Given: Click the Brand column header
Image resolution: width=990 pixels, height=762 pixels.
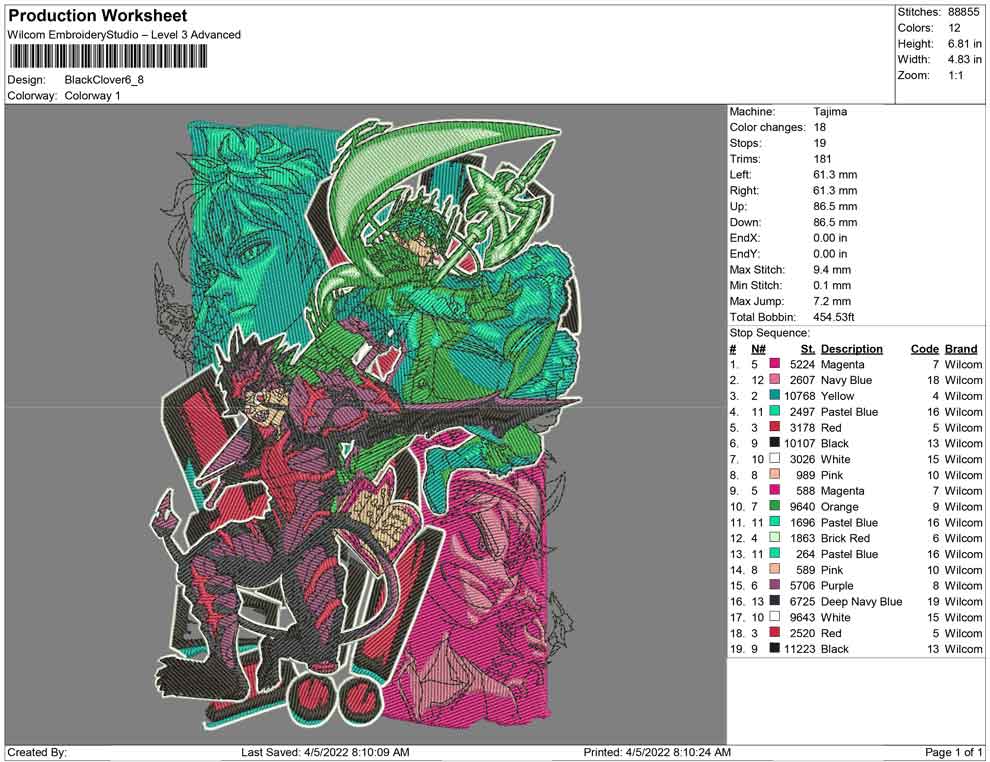Looking at the screenshot, I should (961, 349).
